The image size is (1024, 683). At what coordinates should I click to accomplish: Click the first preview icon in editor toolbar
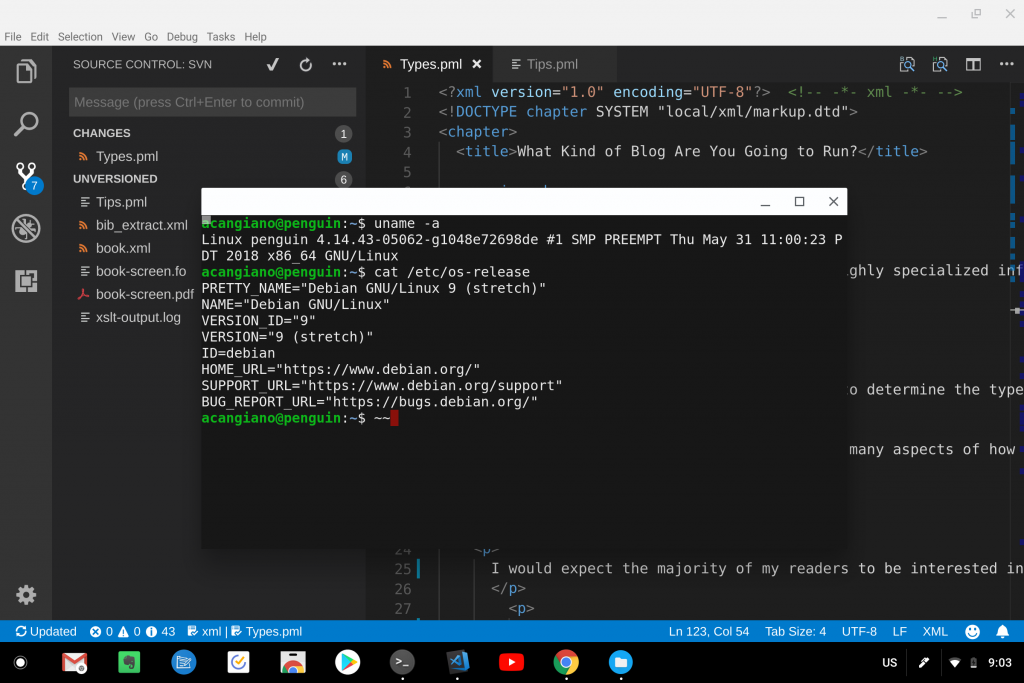907,64
